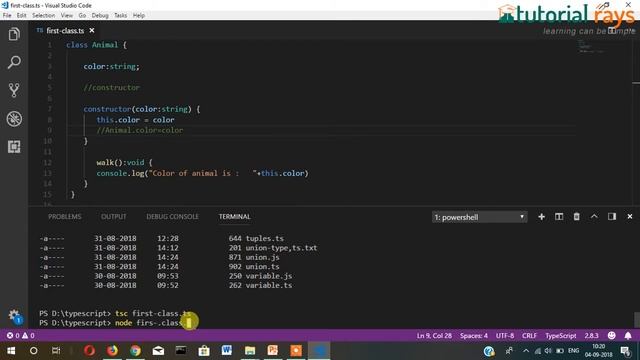The width and height of the screenshot is (640, 360).
Task: Change line endings via CRLF
Action: (x=529, y=336)
